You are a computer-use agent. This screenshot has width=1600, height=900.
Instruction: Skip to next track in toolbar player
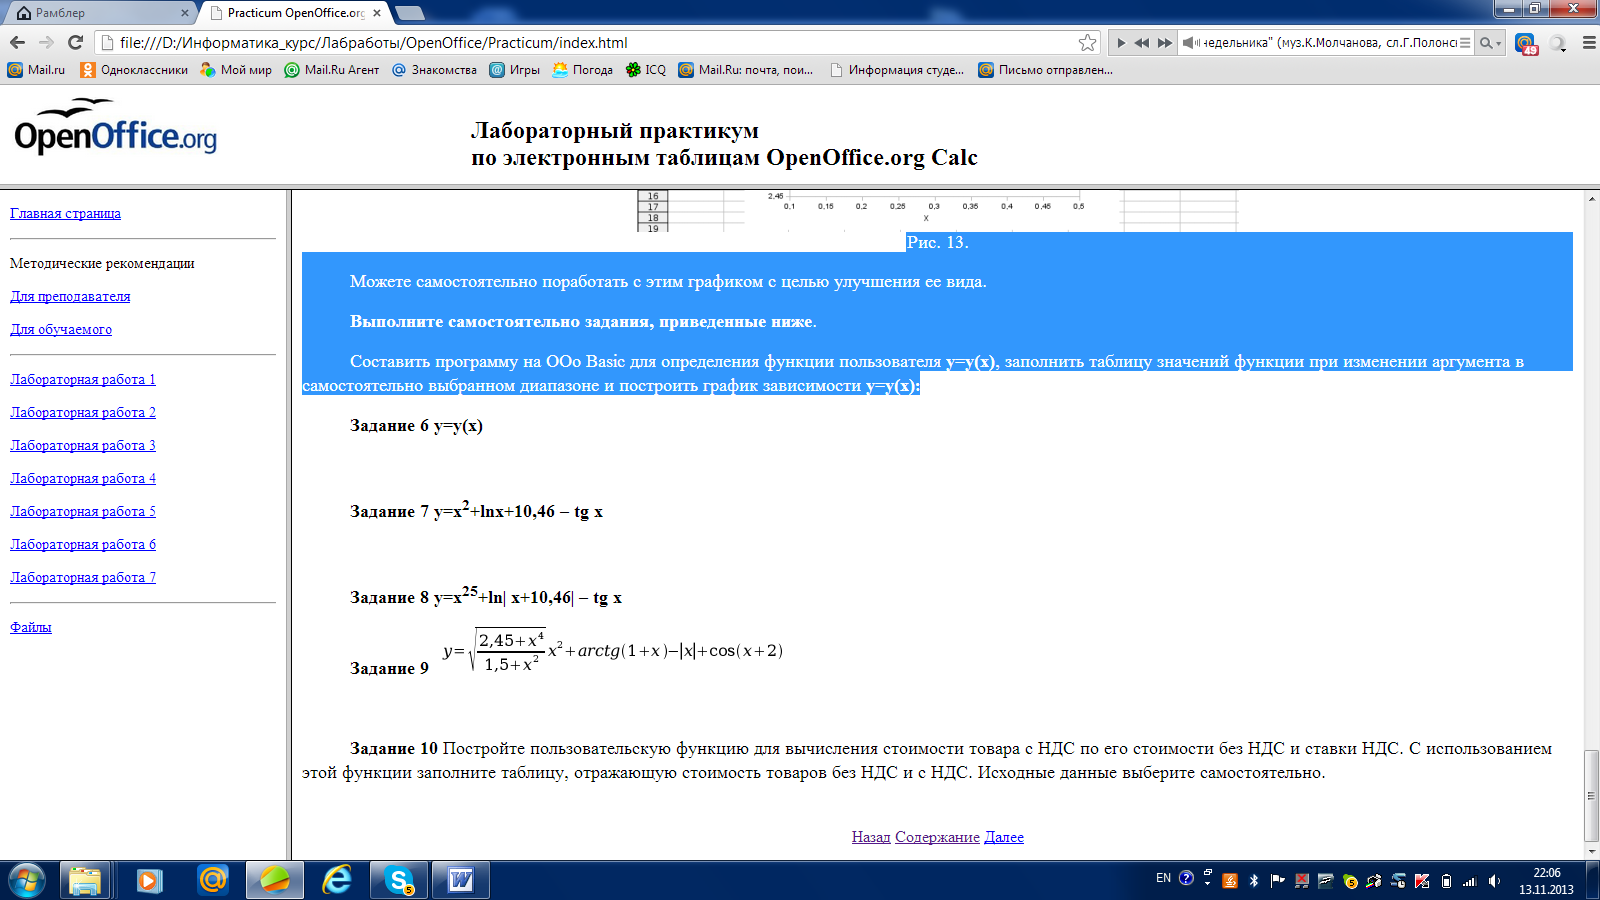coord(1165,43)
